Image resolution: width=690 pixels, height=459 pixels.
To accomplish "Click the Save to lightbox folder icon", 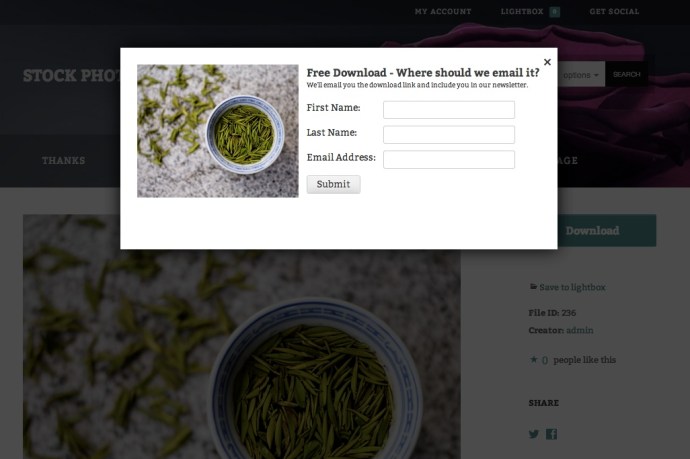I will tap(533, 287).
